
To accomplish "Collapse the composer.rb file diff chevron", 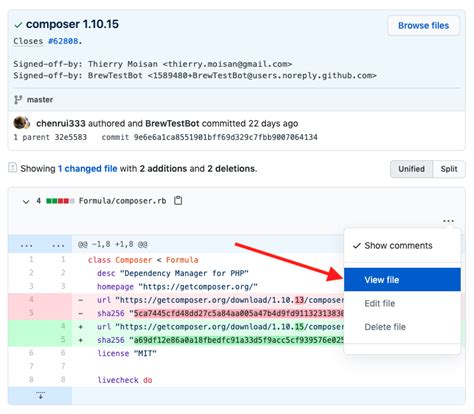I will click(26, 201).
